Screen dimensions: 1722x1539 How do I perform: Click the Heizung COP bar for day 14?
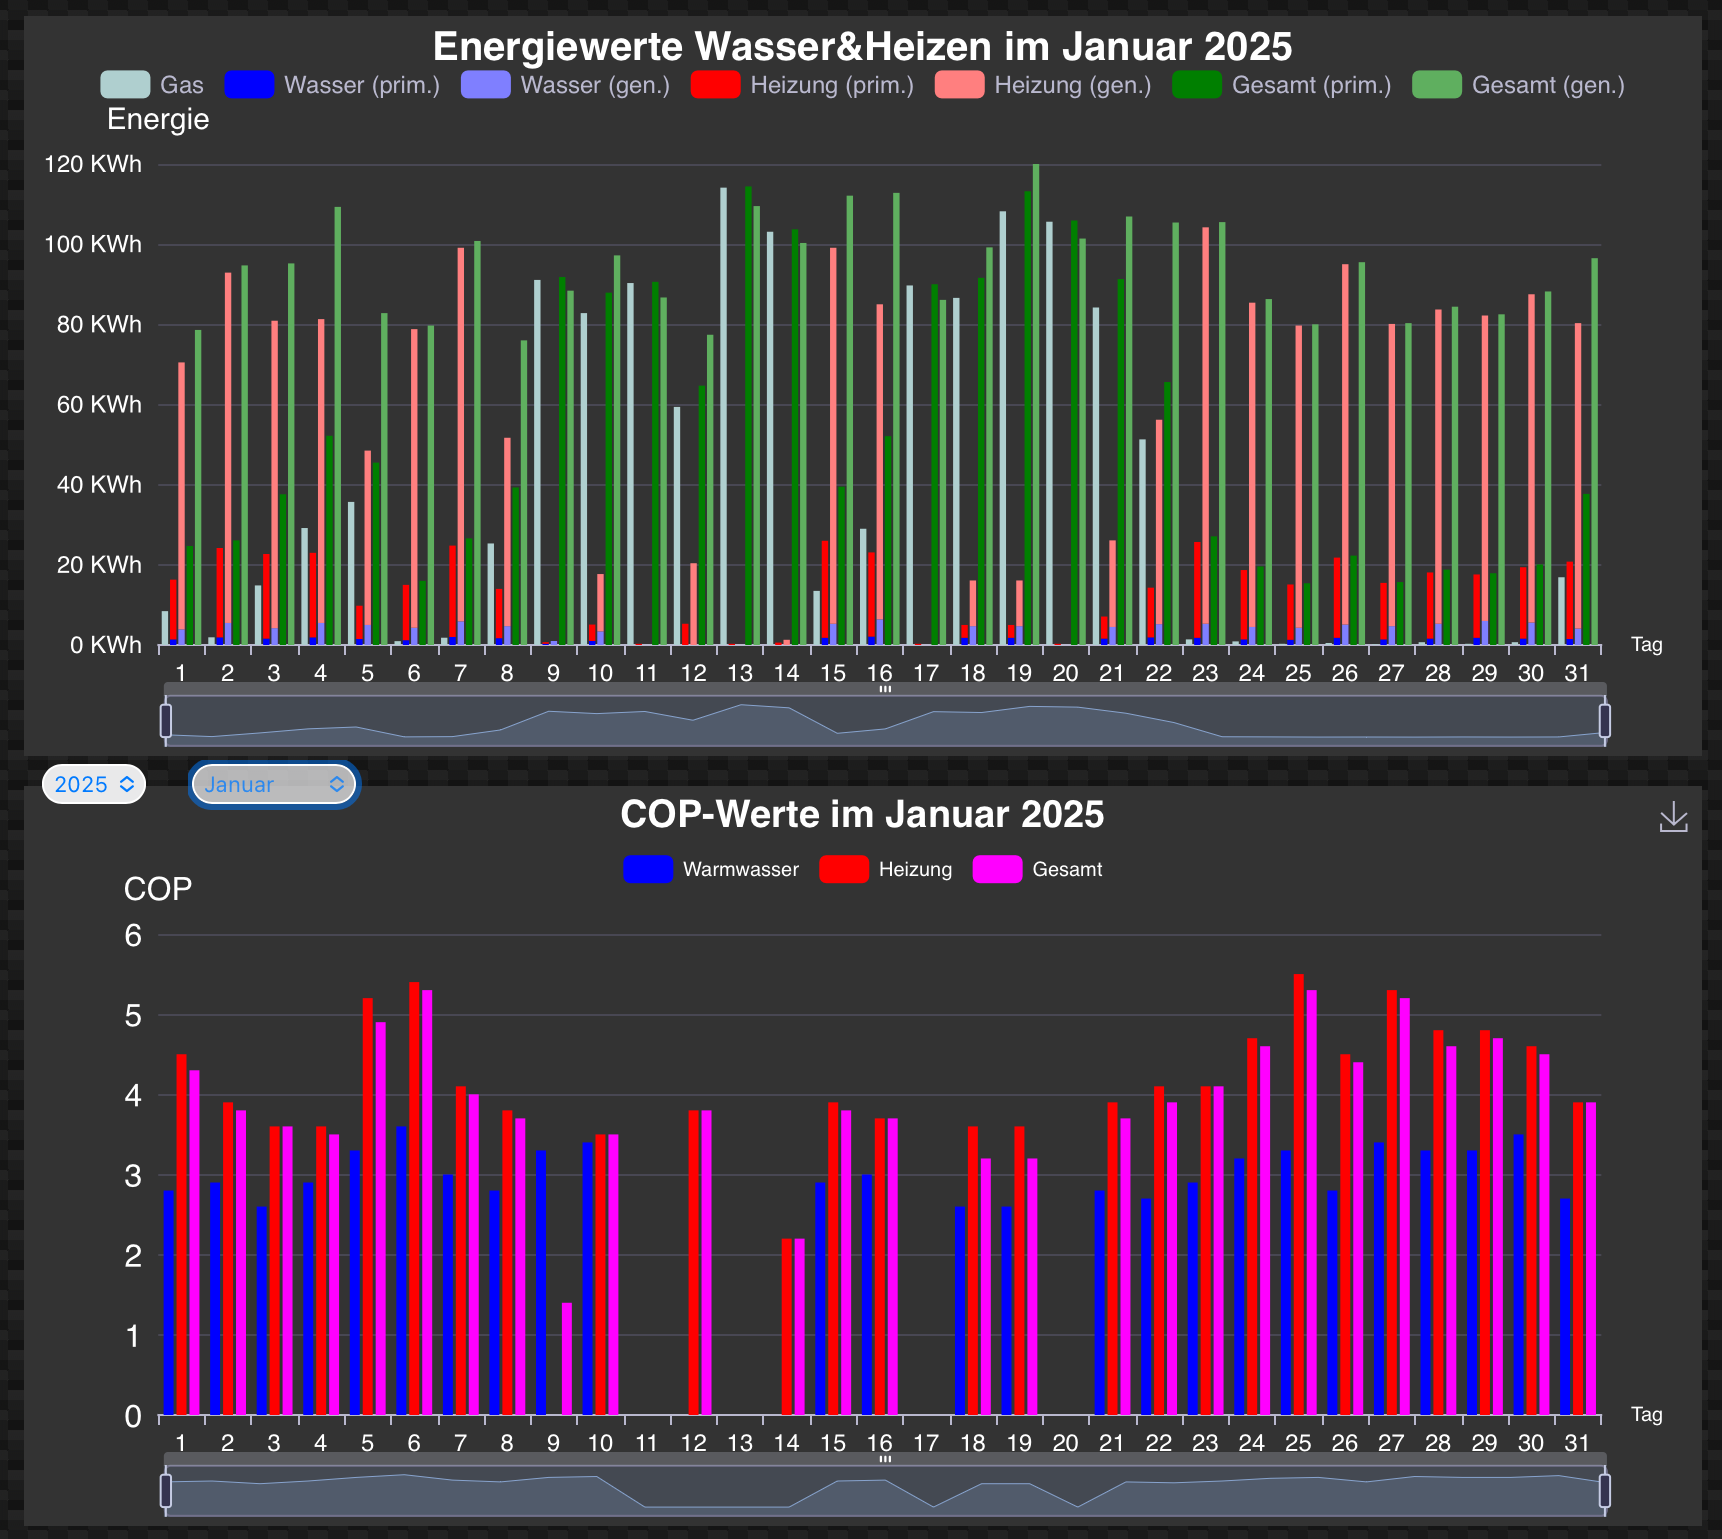[x=786, y=1327]
